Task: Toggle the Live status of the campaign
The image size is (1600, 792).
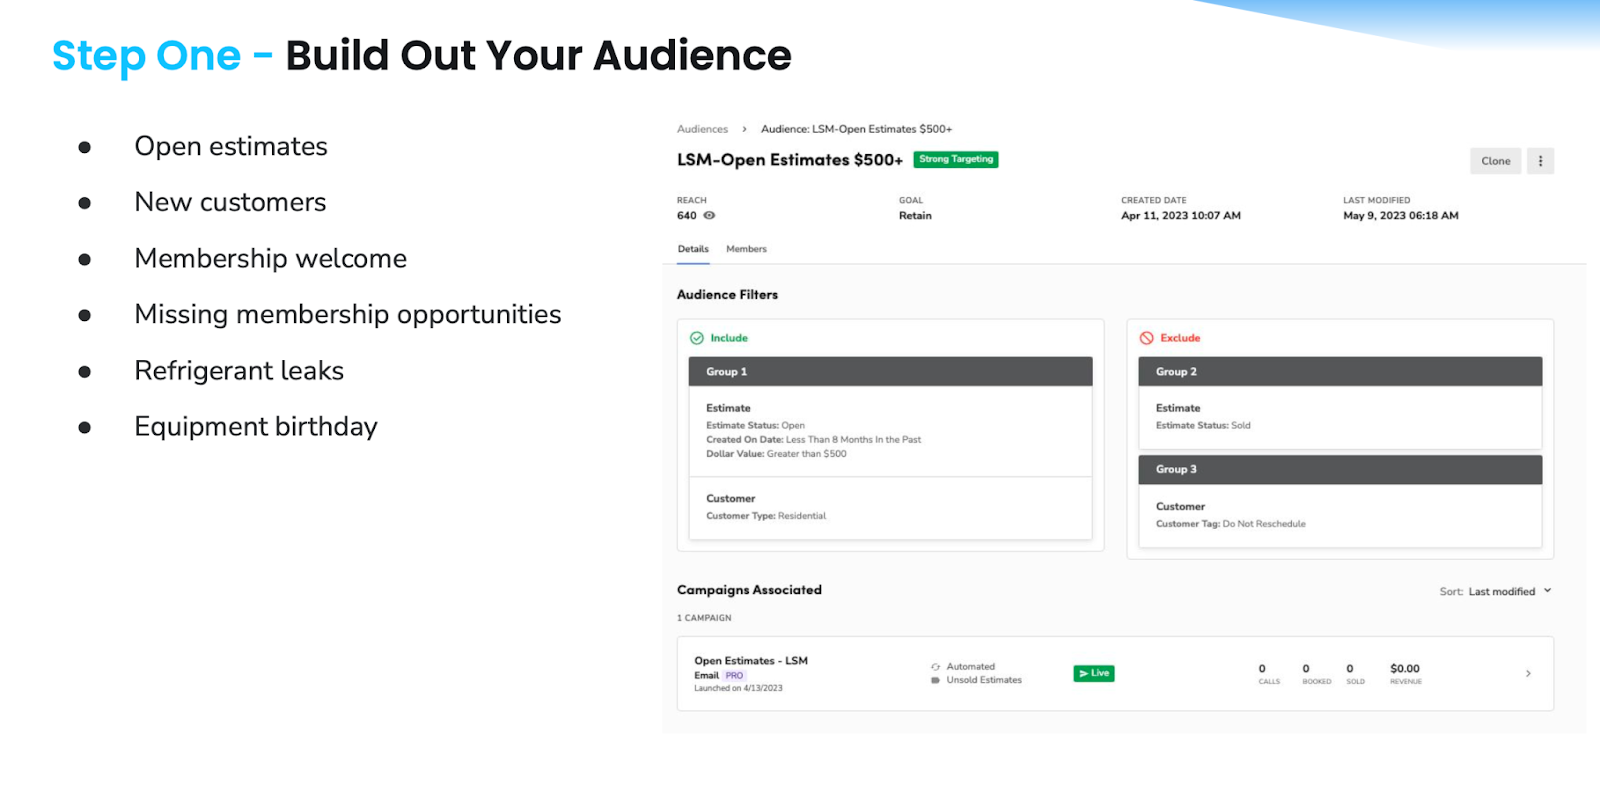Action: [x=1093, y=673]
